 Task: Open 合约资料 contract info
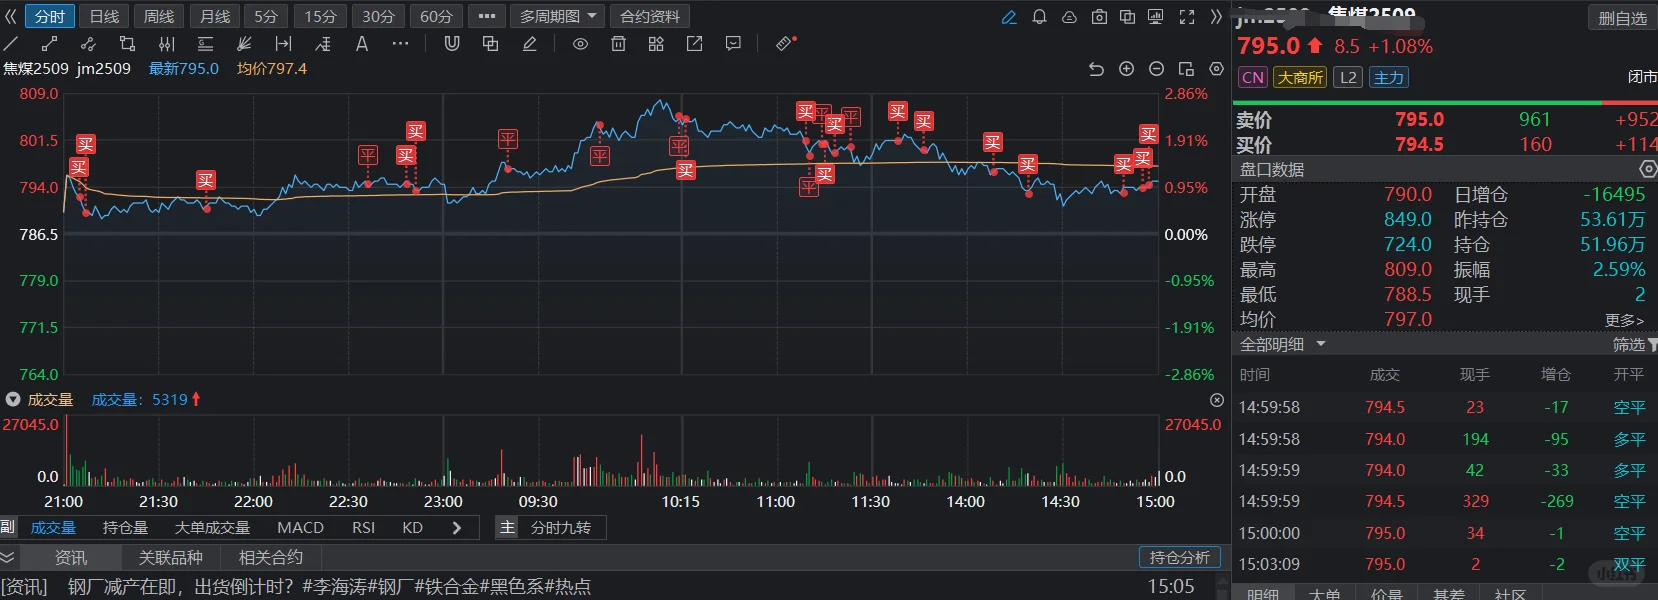(x=650, y=17)
